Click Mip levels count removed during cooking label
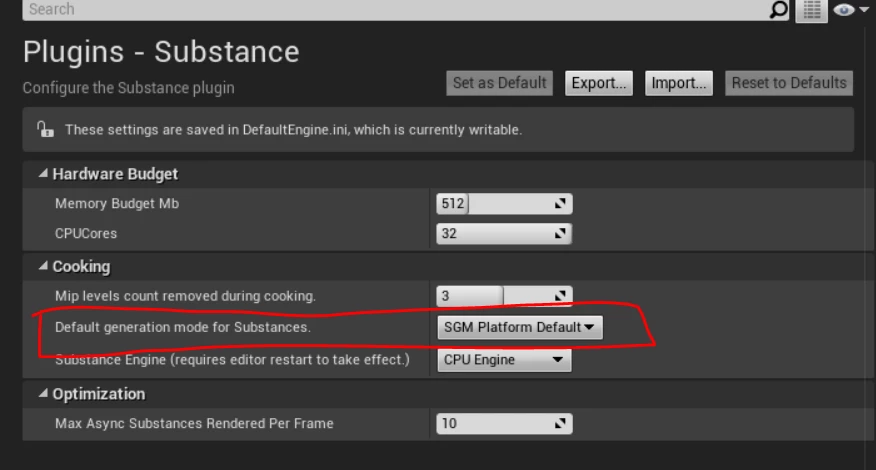The width and height of the screenshot is (876, 470). pos(185,296)
